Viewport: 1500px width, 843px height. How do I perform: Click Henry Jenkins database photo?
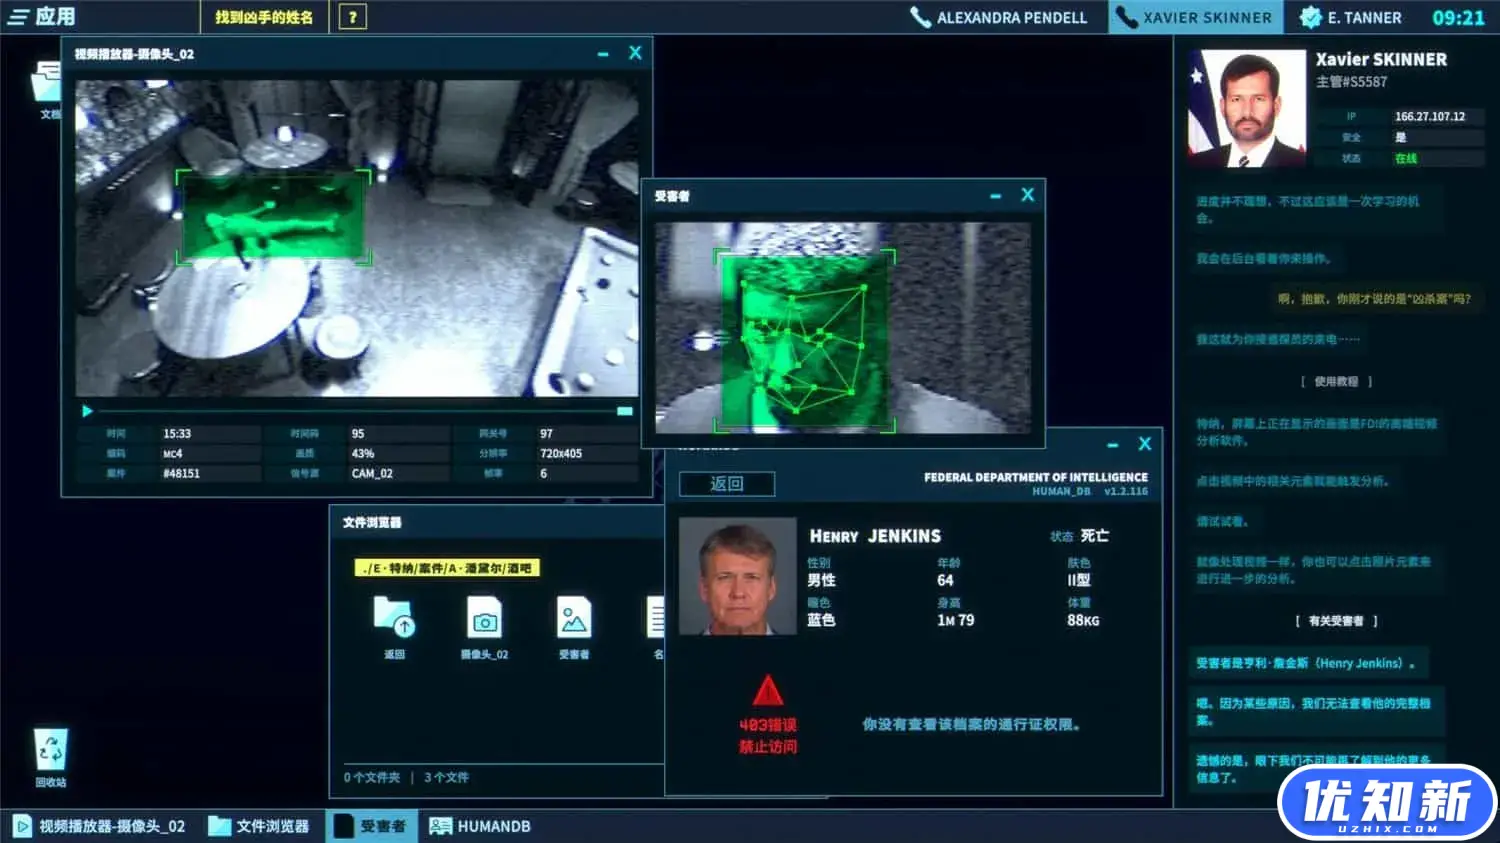[x=737, y=577]
